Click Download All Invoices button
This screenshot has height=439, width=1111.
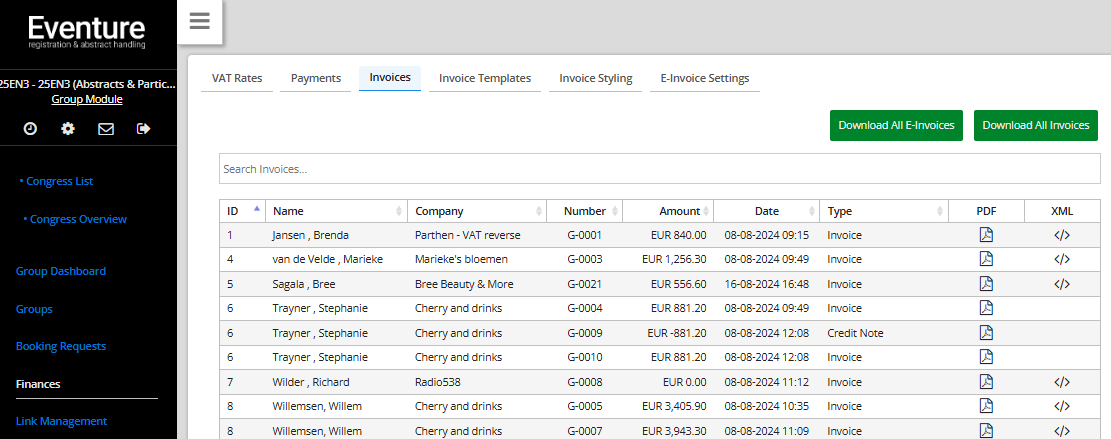[x=1035, y=125]
